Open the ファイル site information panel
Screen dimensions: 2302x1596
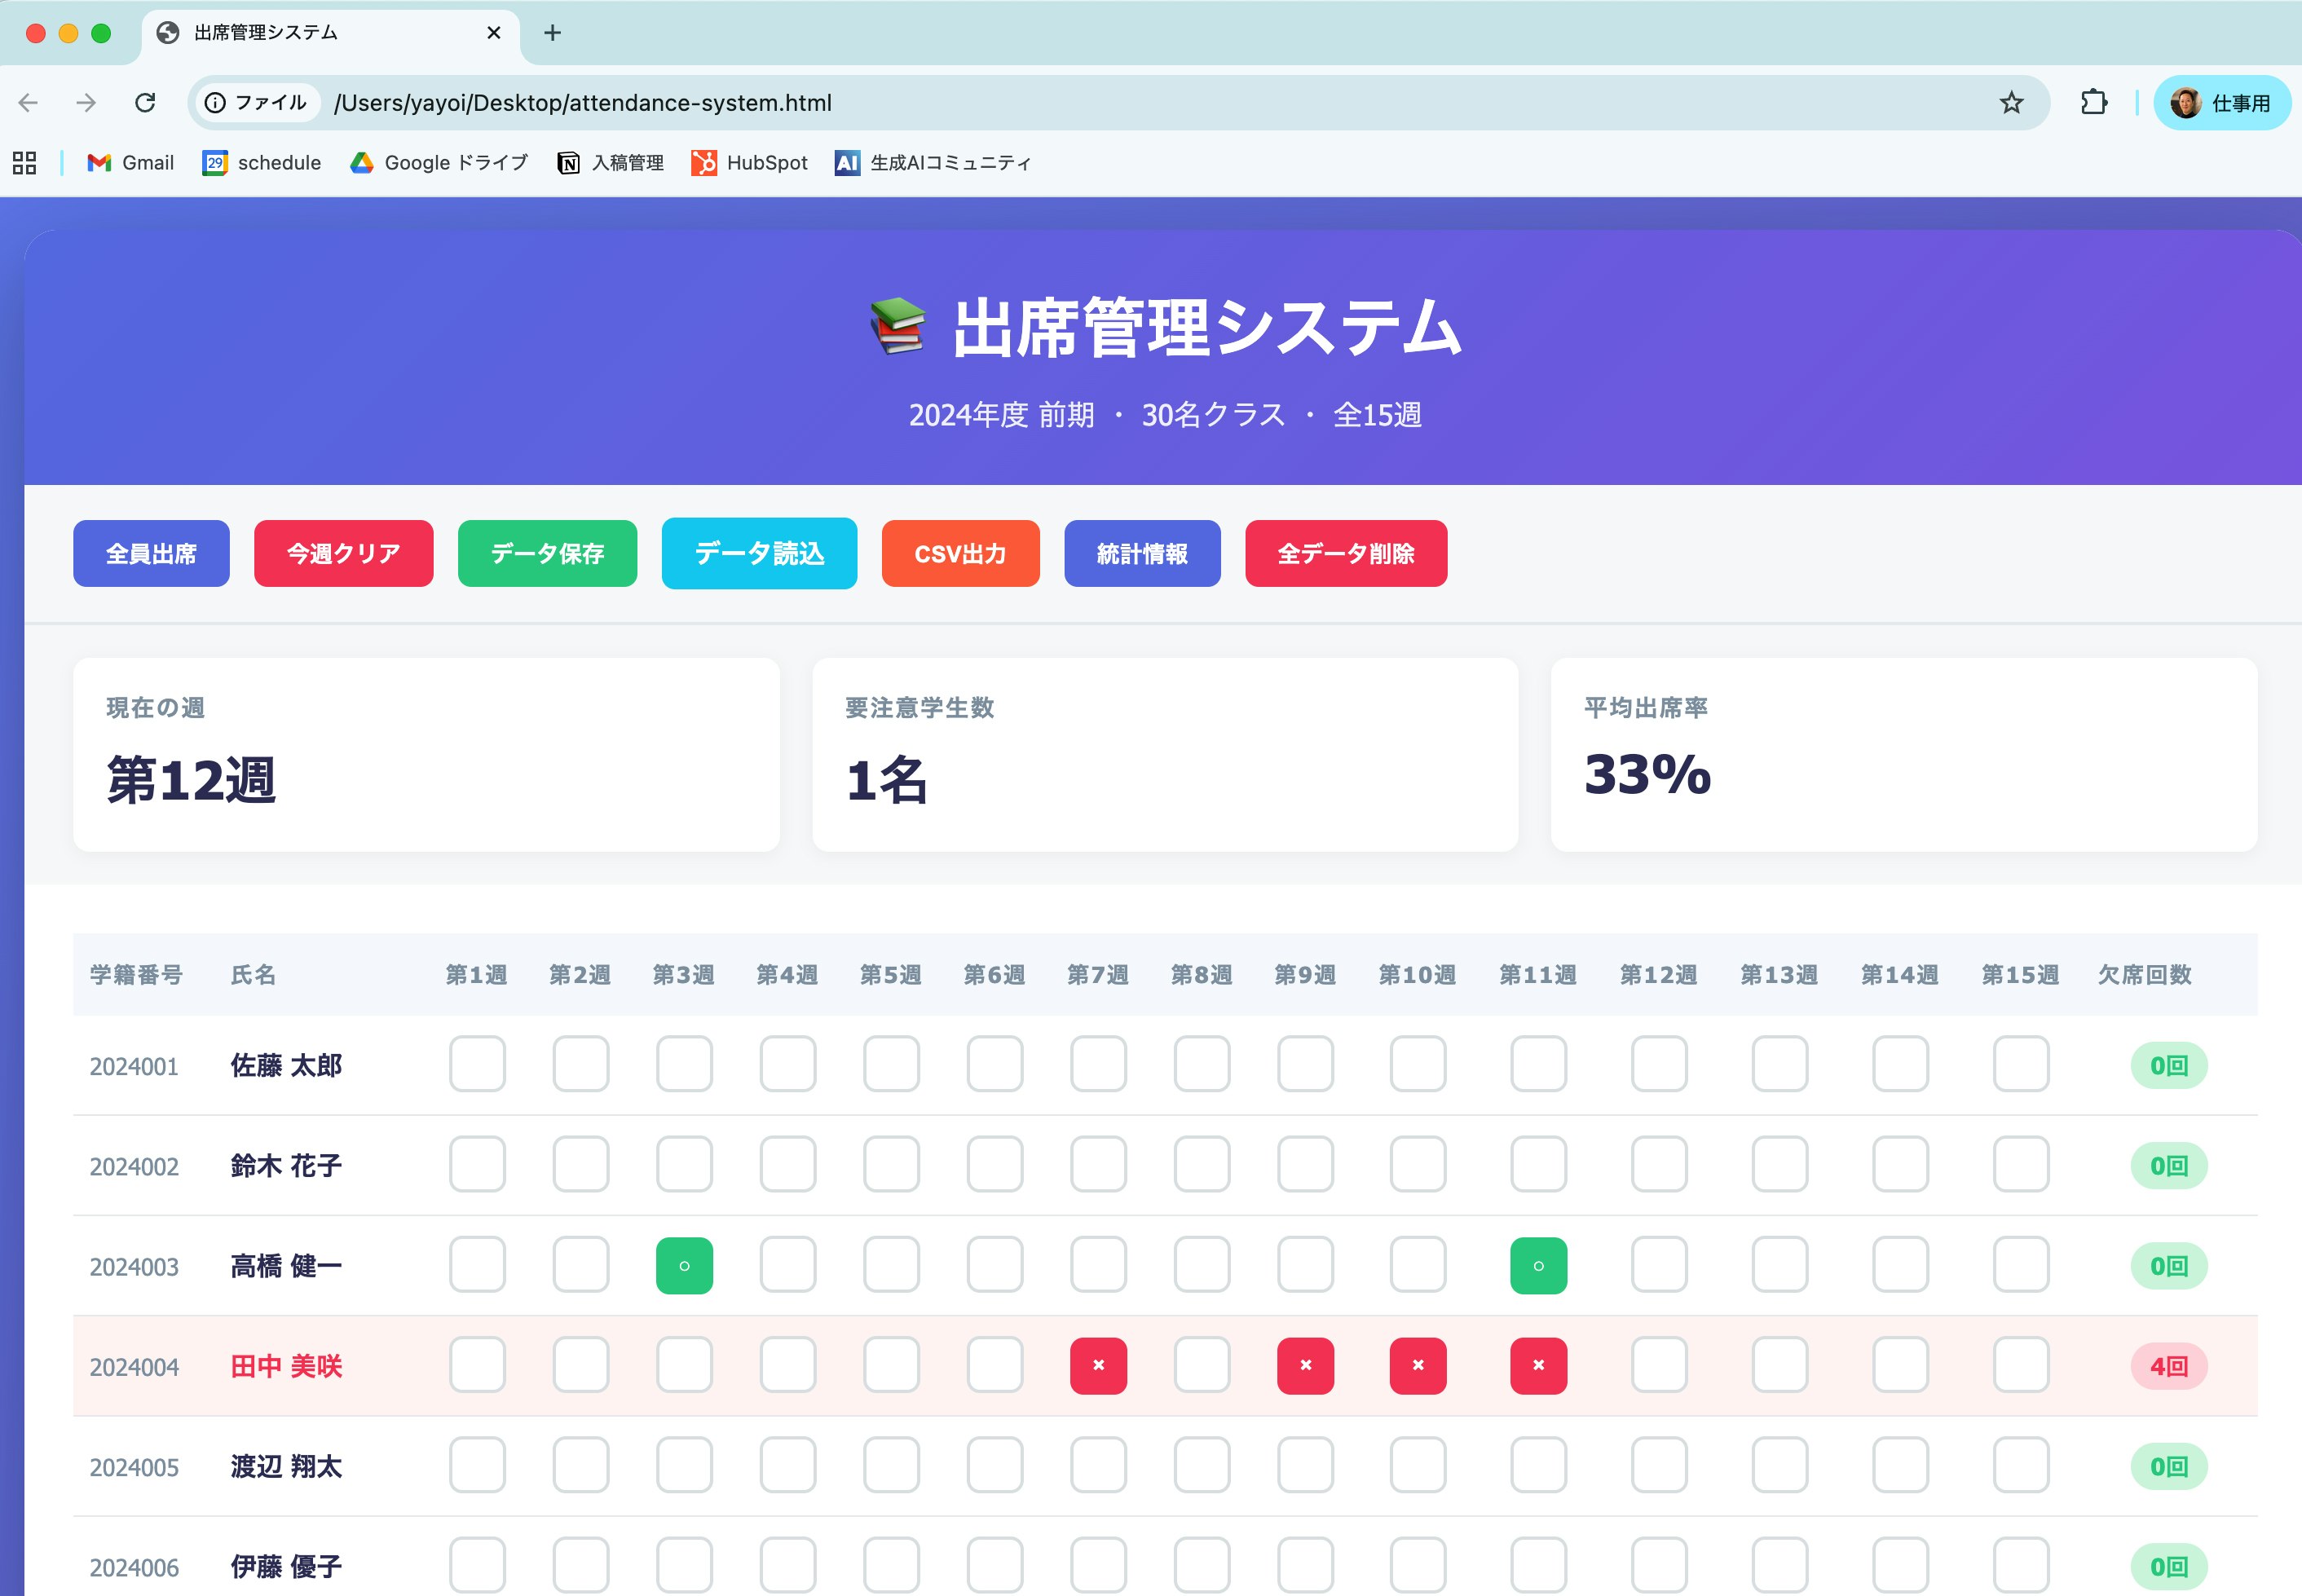click(x=258, y=102)
